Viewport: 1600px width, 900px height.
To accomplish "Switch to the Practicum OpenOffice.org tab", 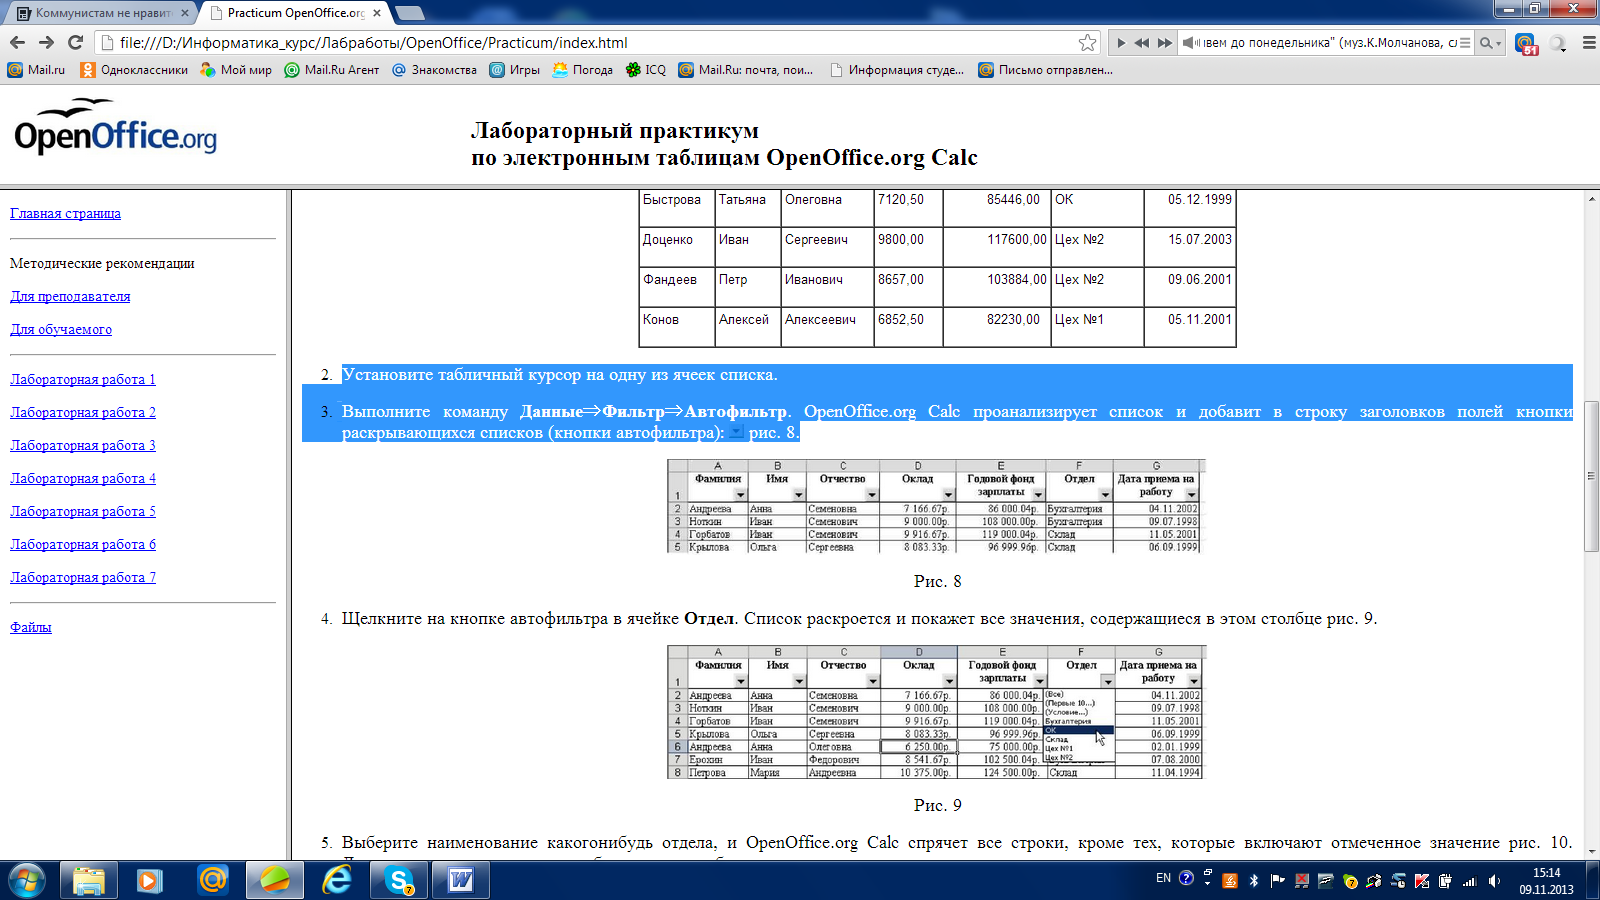I will [x=295, y=13].
